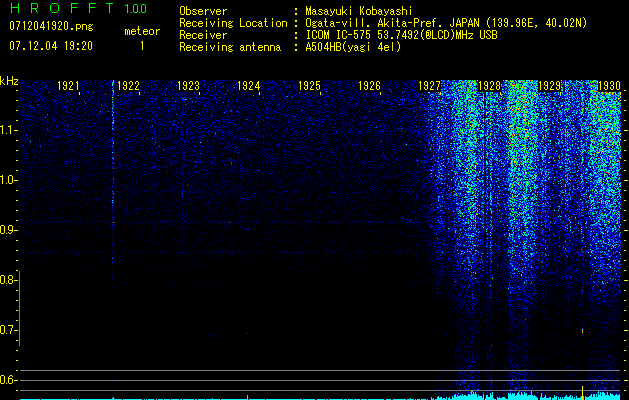Click the 0.9 frequency axis label
The image size is (629, 400).
click(7, 230)
